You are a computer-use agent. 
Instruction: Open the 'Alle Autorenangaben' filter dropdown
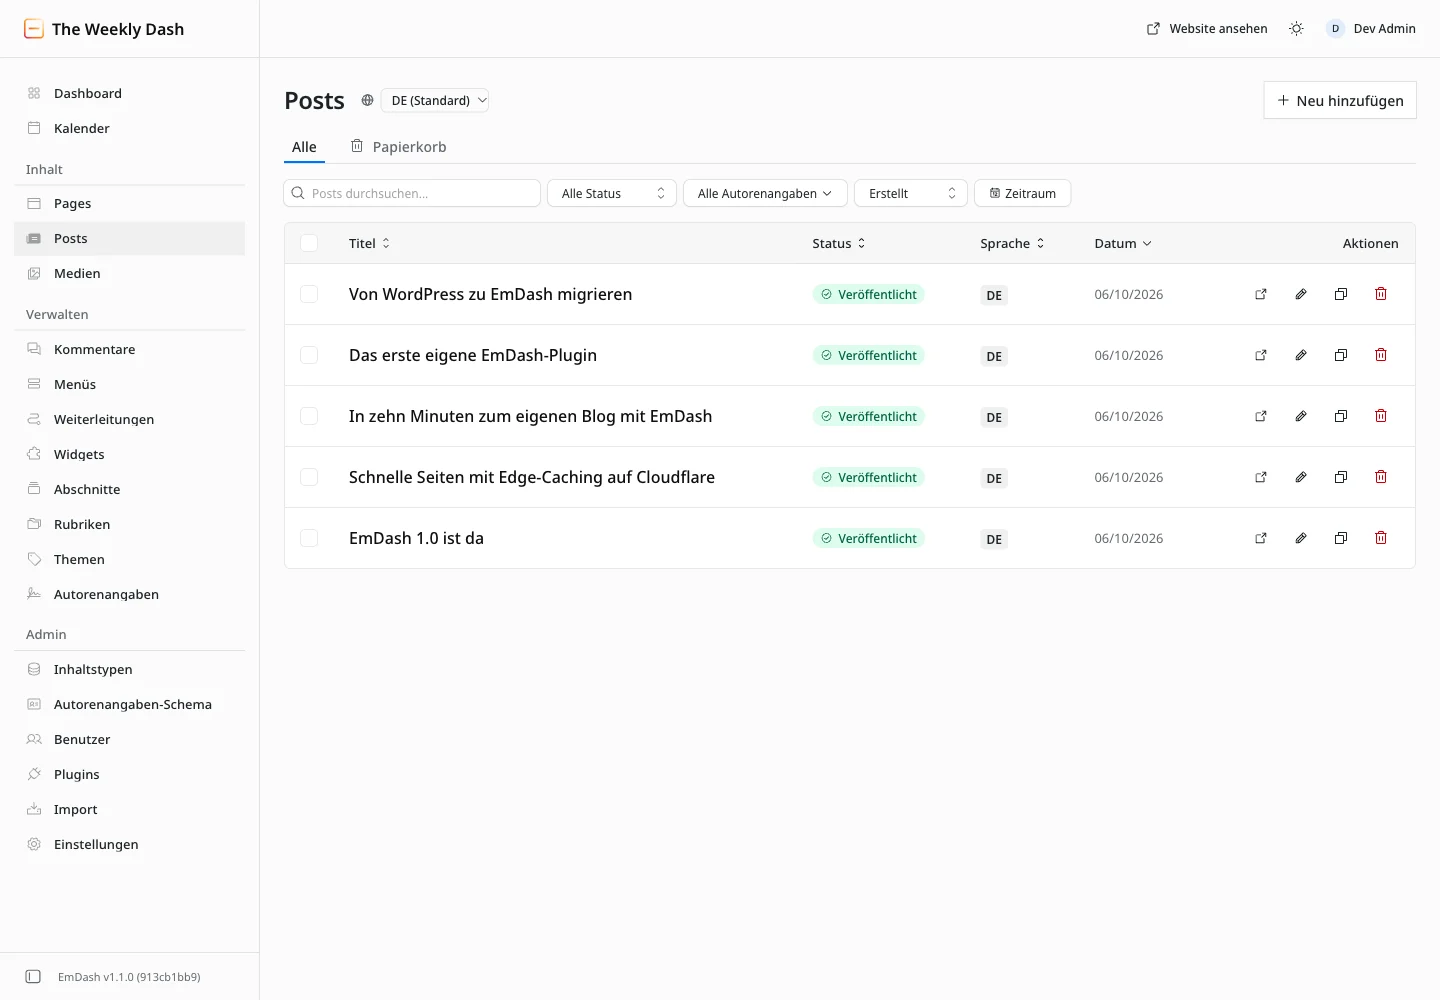tap(765, 193)
